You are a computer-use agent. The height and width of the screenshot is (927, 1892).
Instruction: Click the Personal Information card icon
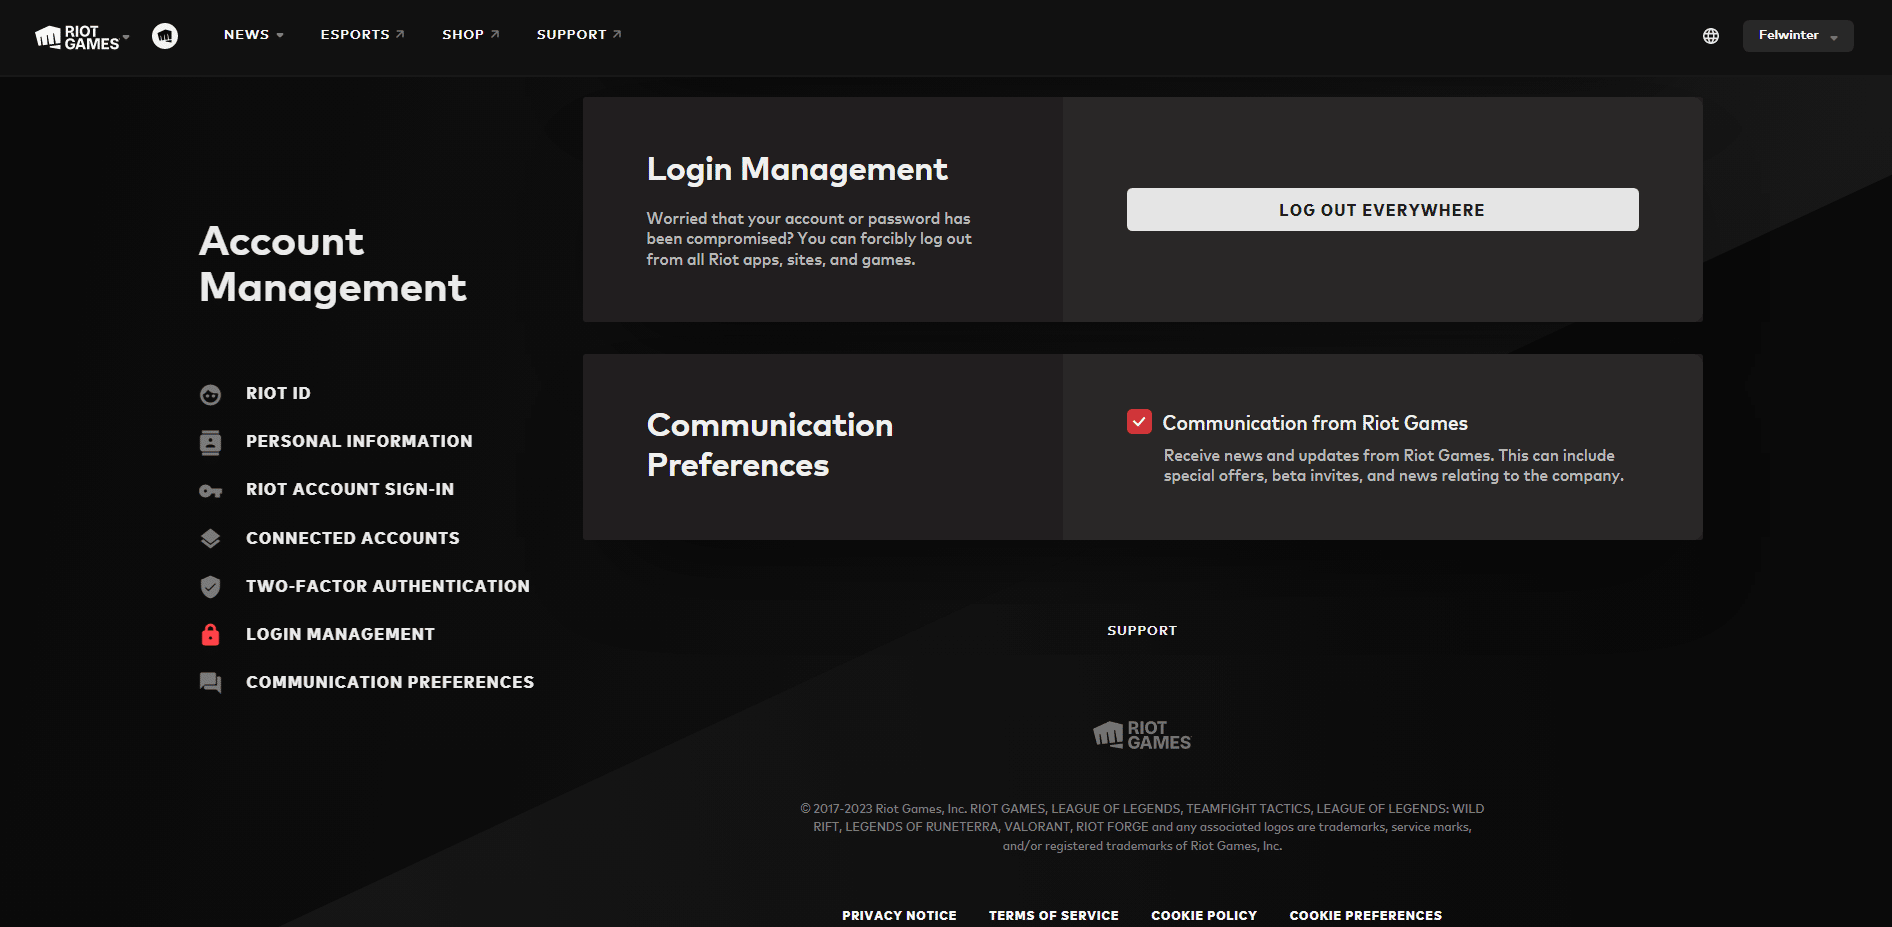click(x=210, y=442)
